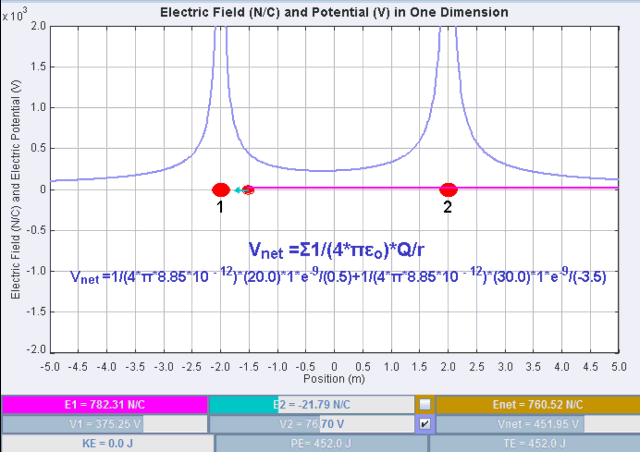
Task: Click red charge 2 on the axis
Action: tap(449, 189)
